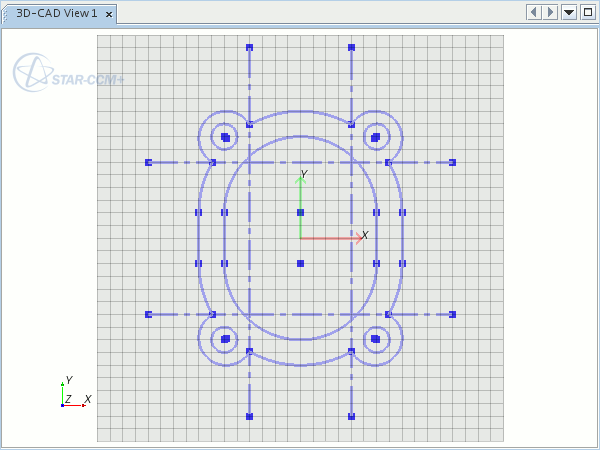Viewport: 600px width, 450px height.
Task: Select the top-right mounting hole center point
Action: tap(375, 137)
